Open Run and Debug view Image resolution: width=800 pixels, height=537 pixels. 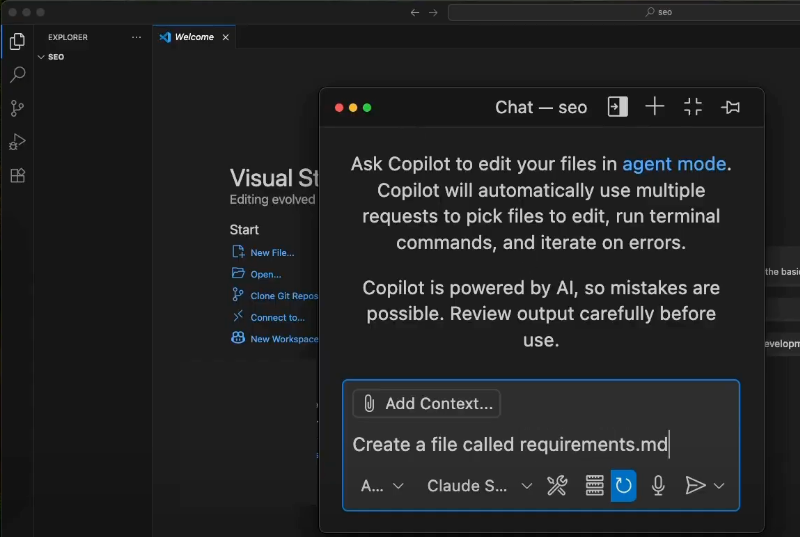(17, 142)
